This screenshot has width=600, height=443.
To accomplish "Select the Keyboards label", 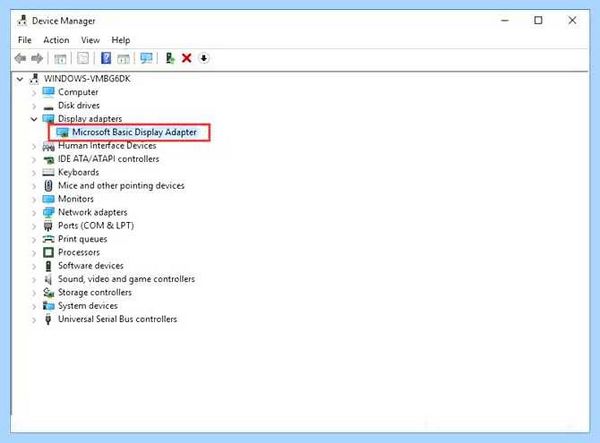I will pyautogui.click(x=78, y=173).
